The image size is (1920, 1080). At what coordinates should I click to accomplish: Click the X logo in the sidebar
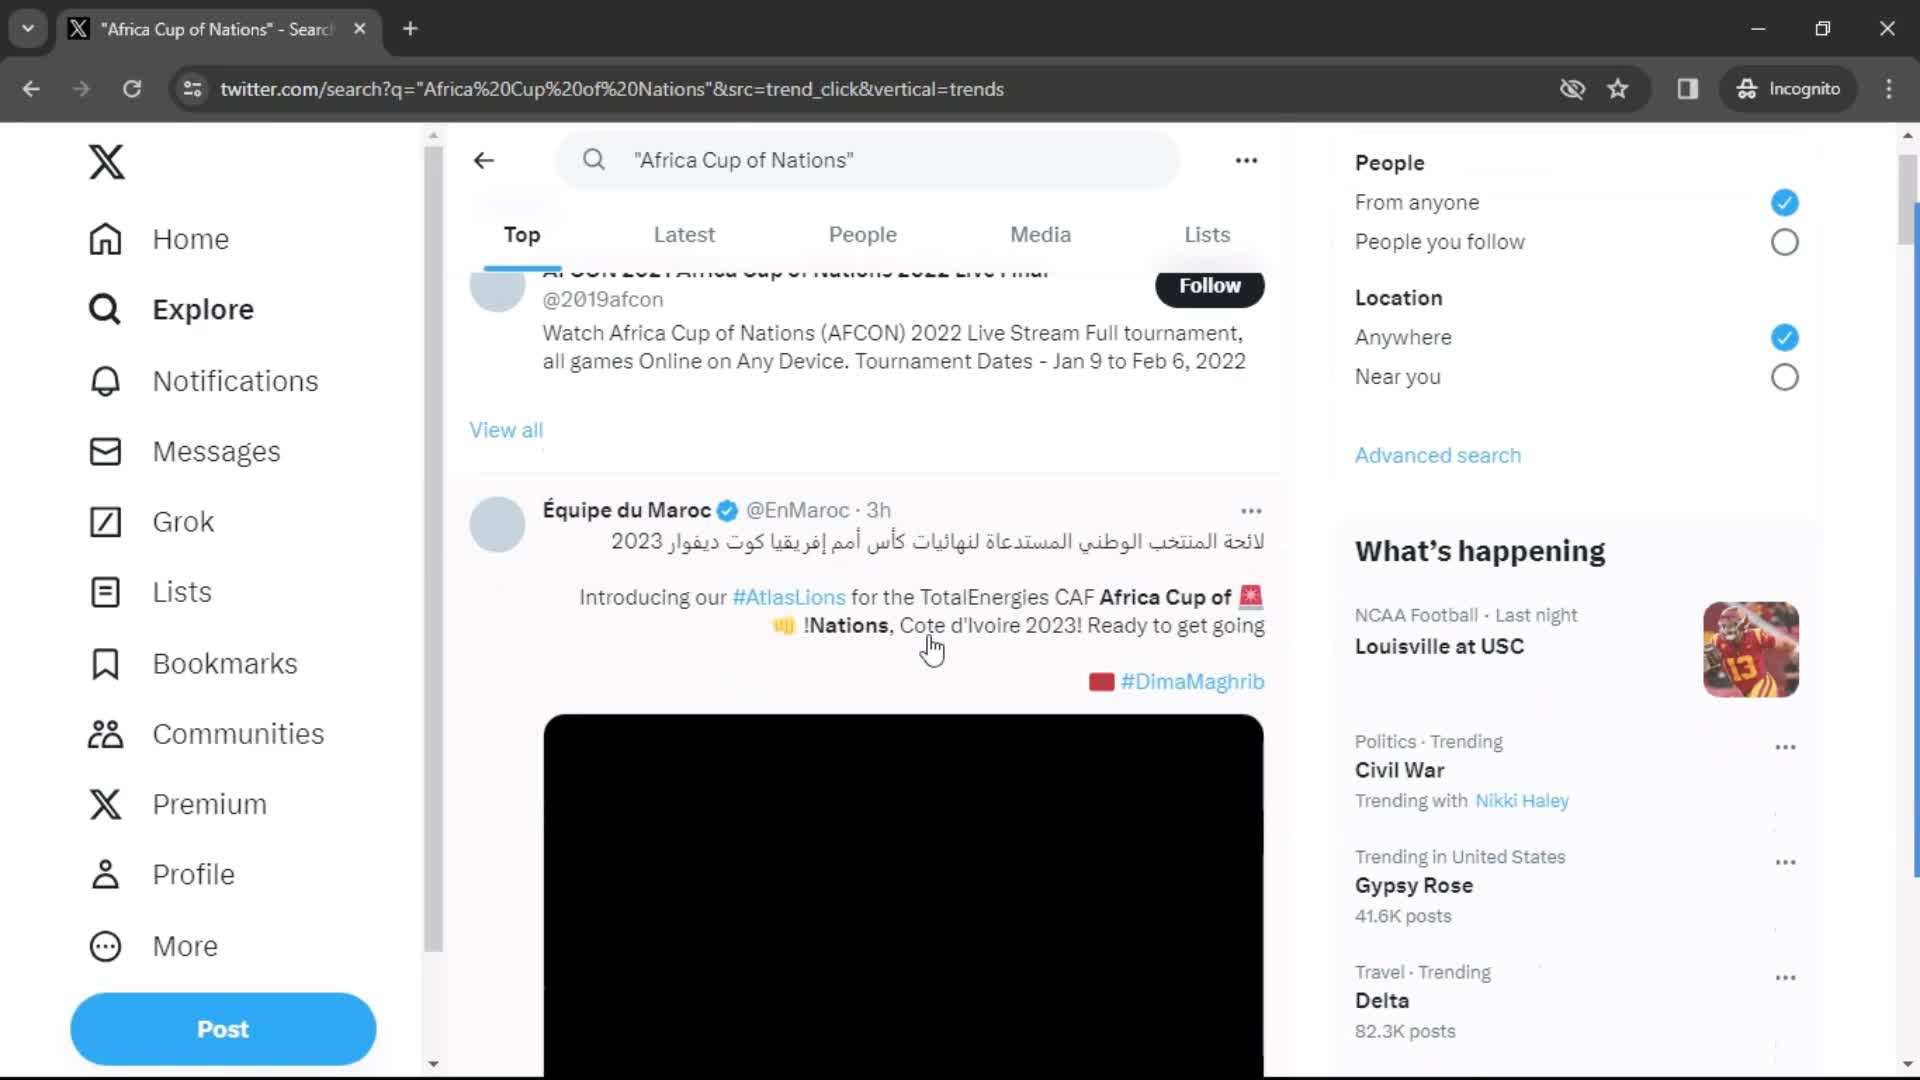[x=106, y=161]
